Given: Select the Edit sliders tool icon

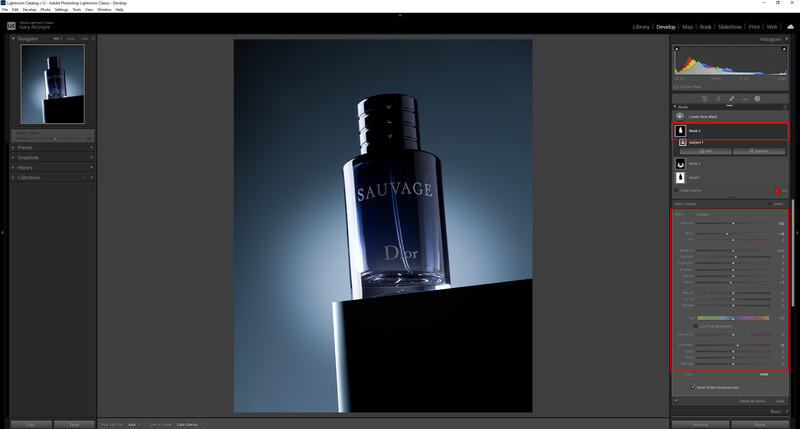Looking at the screenshot, I should tap(705, 98).
